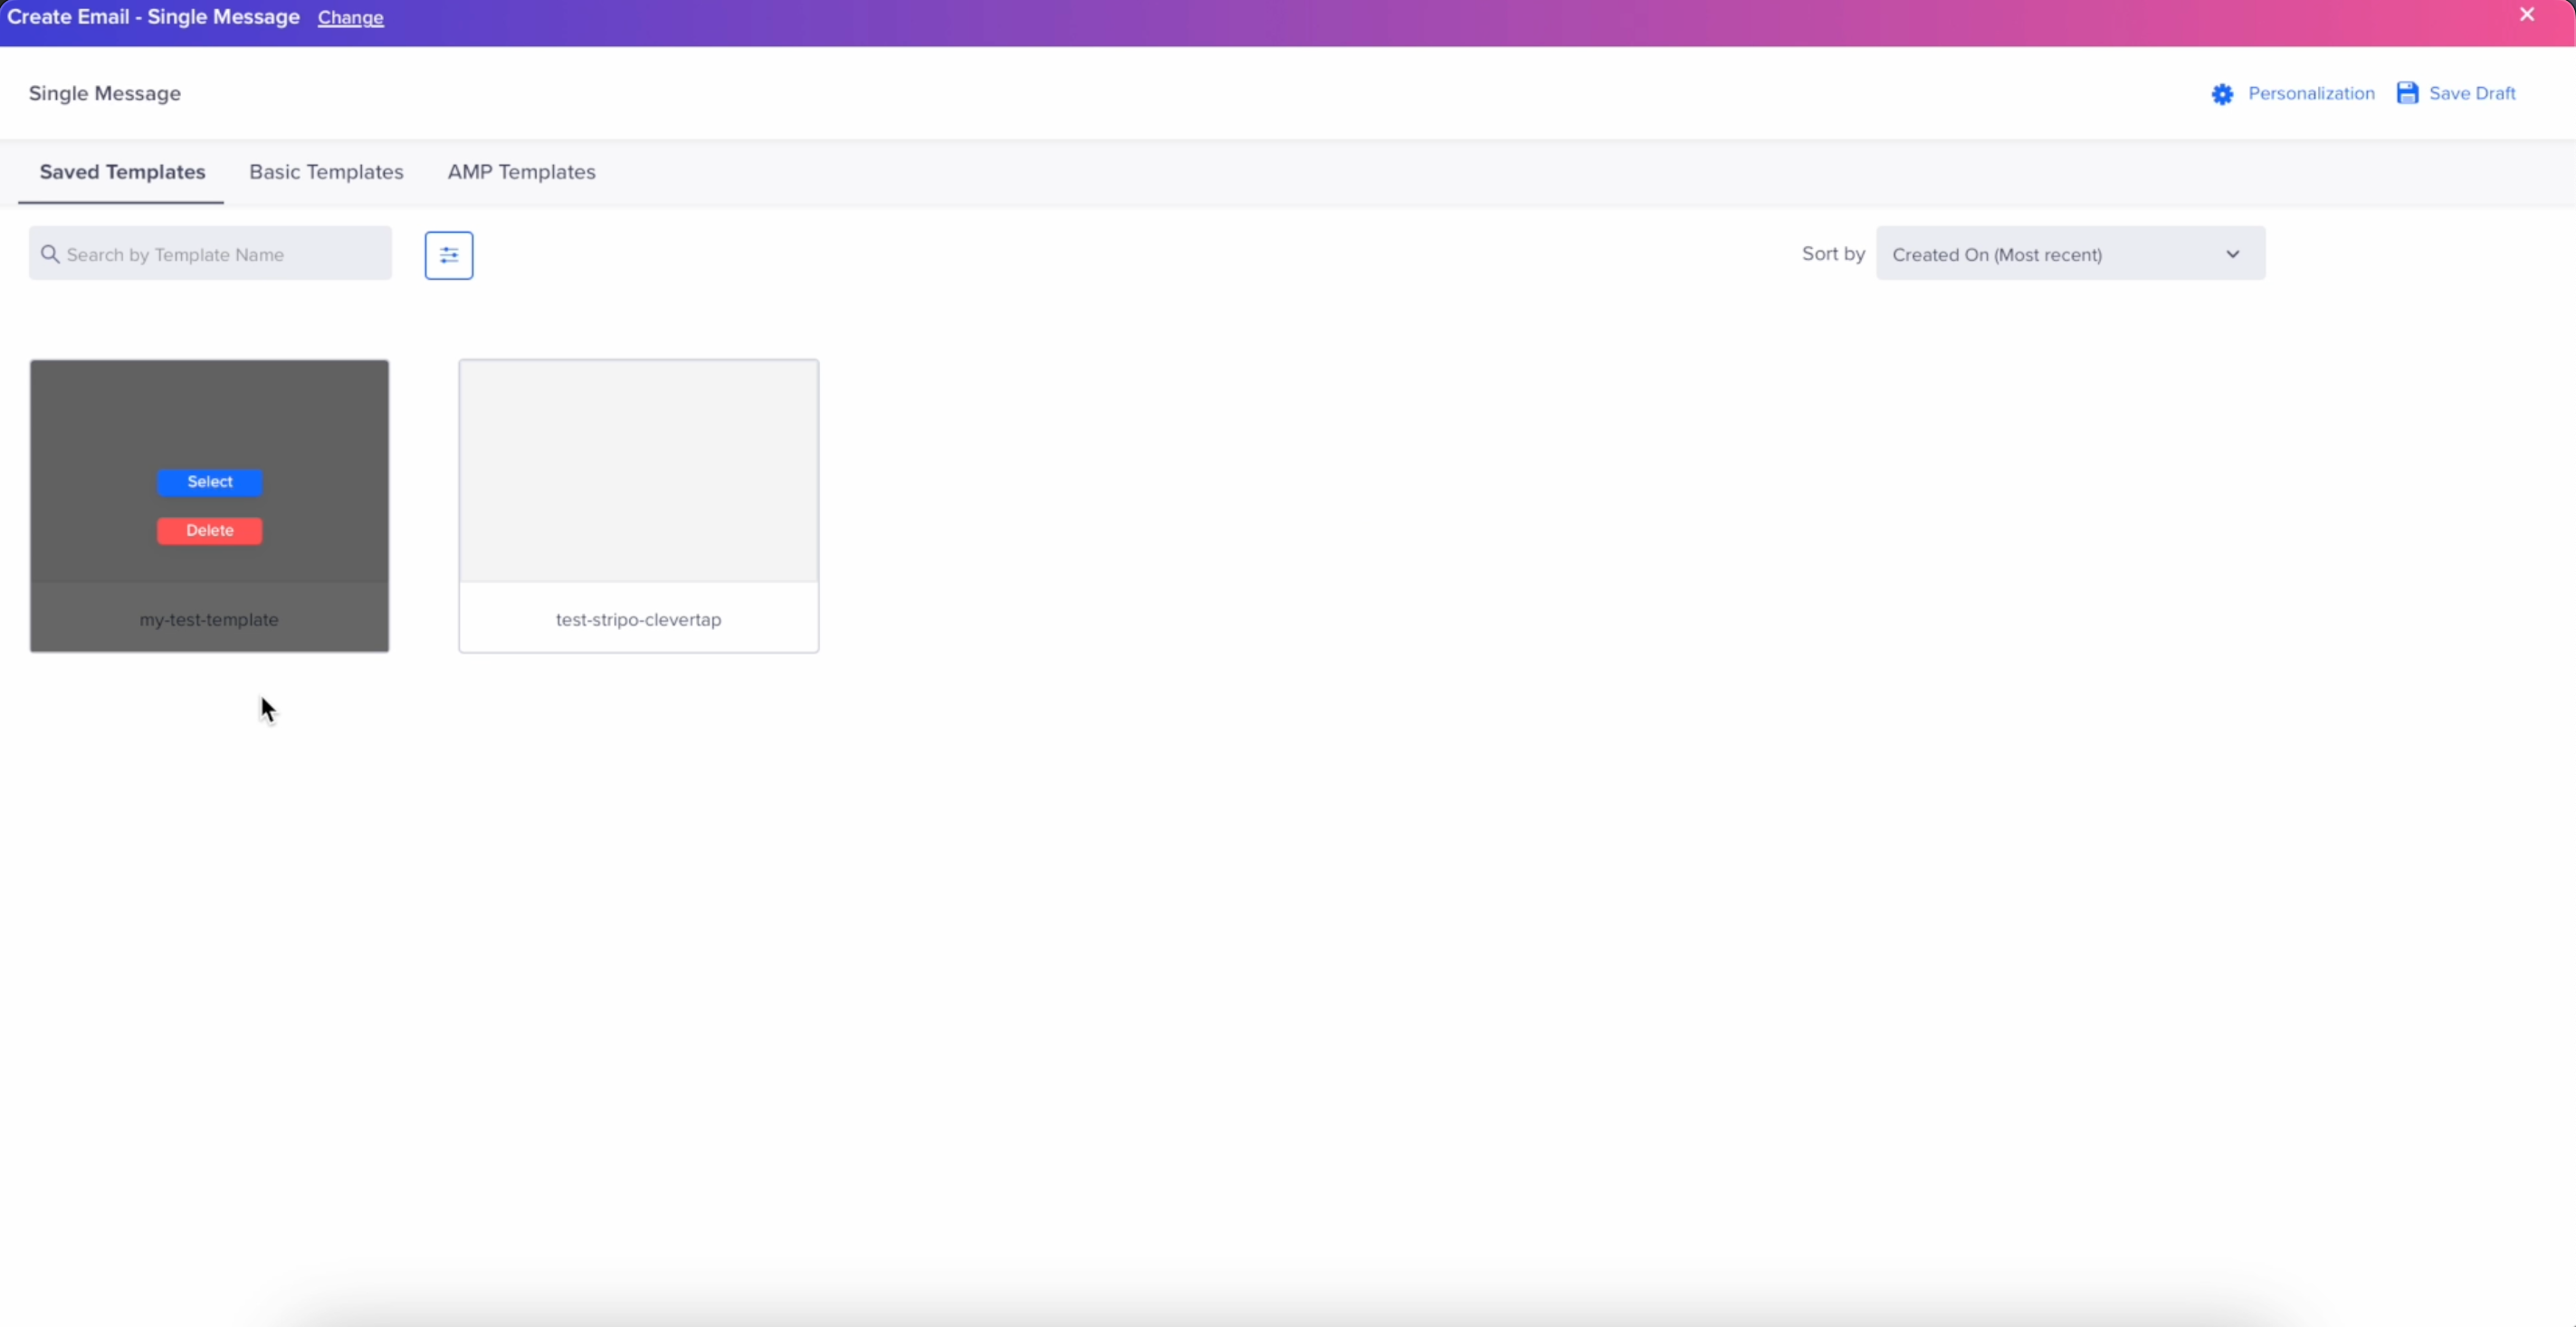2576x1327 pixels.
Task: Expand the Sort by dropdown chevron
Action: 2232,254
